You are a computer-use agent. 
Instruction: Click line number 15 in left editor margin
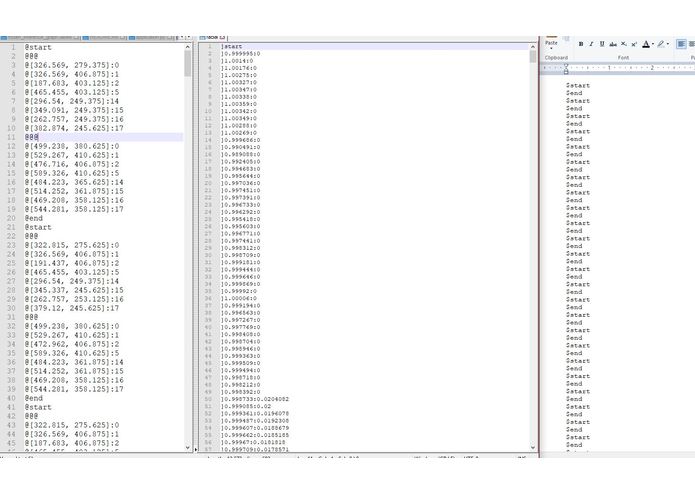[12, 173]
